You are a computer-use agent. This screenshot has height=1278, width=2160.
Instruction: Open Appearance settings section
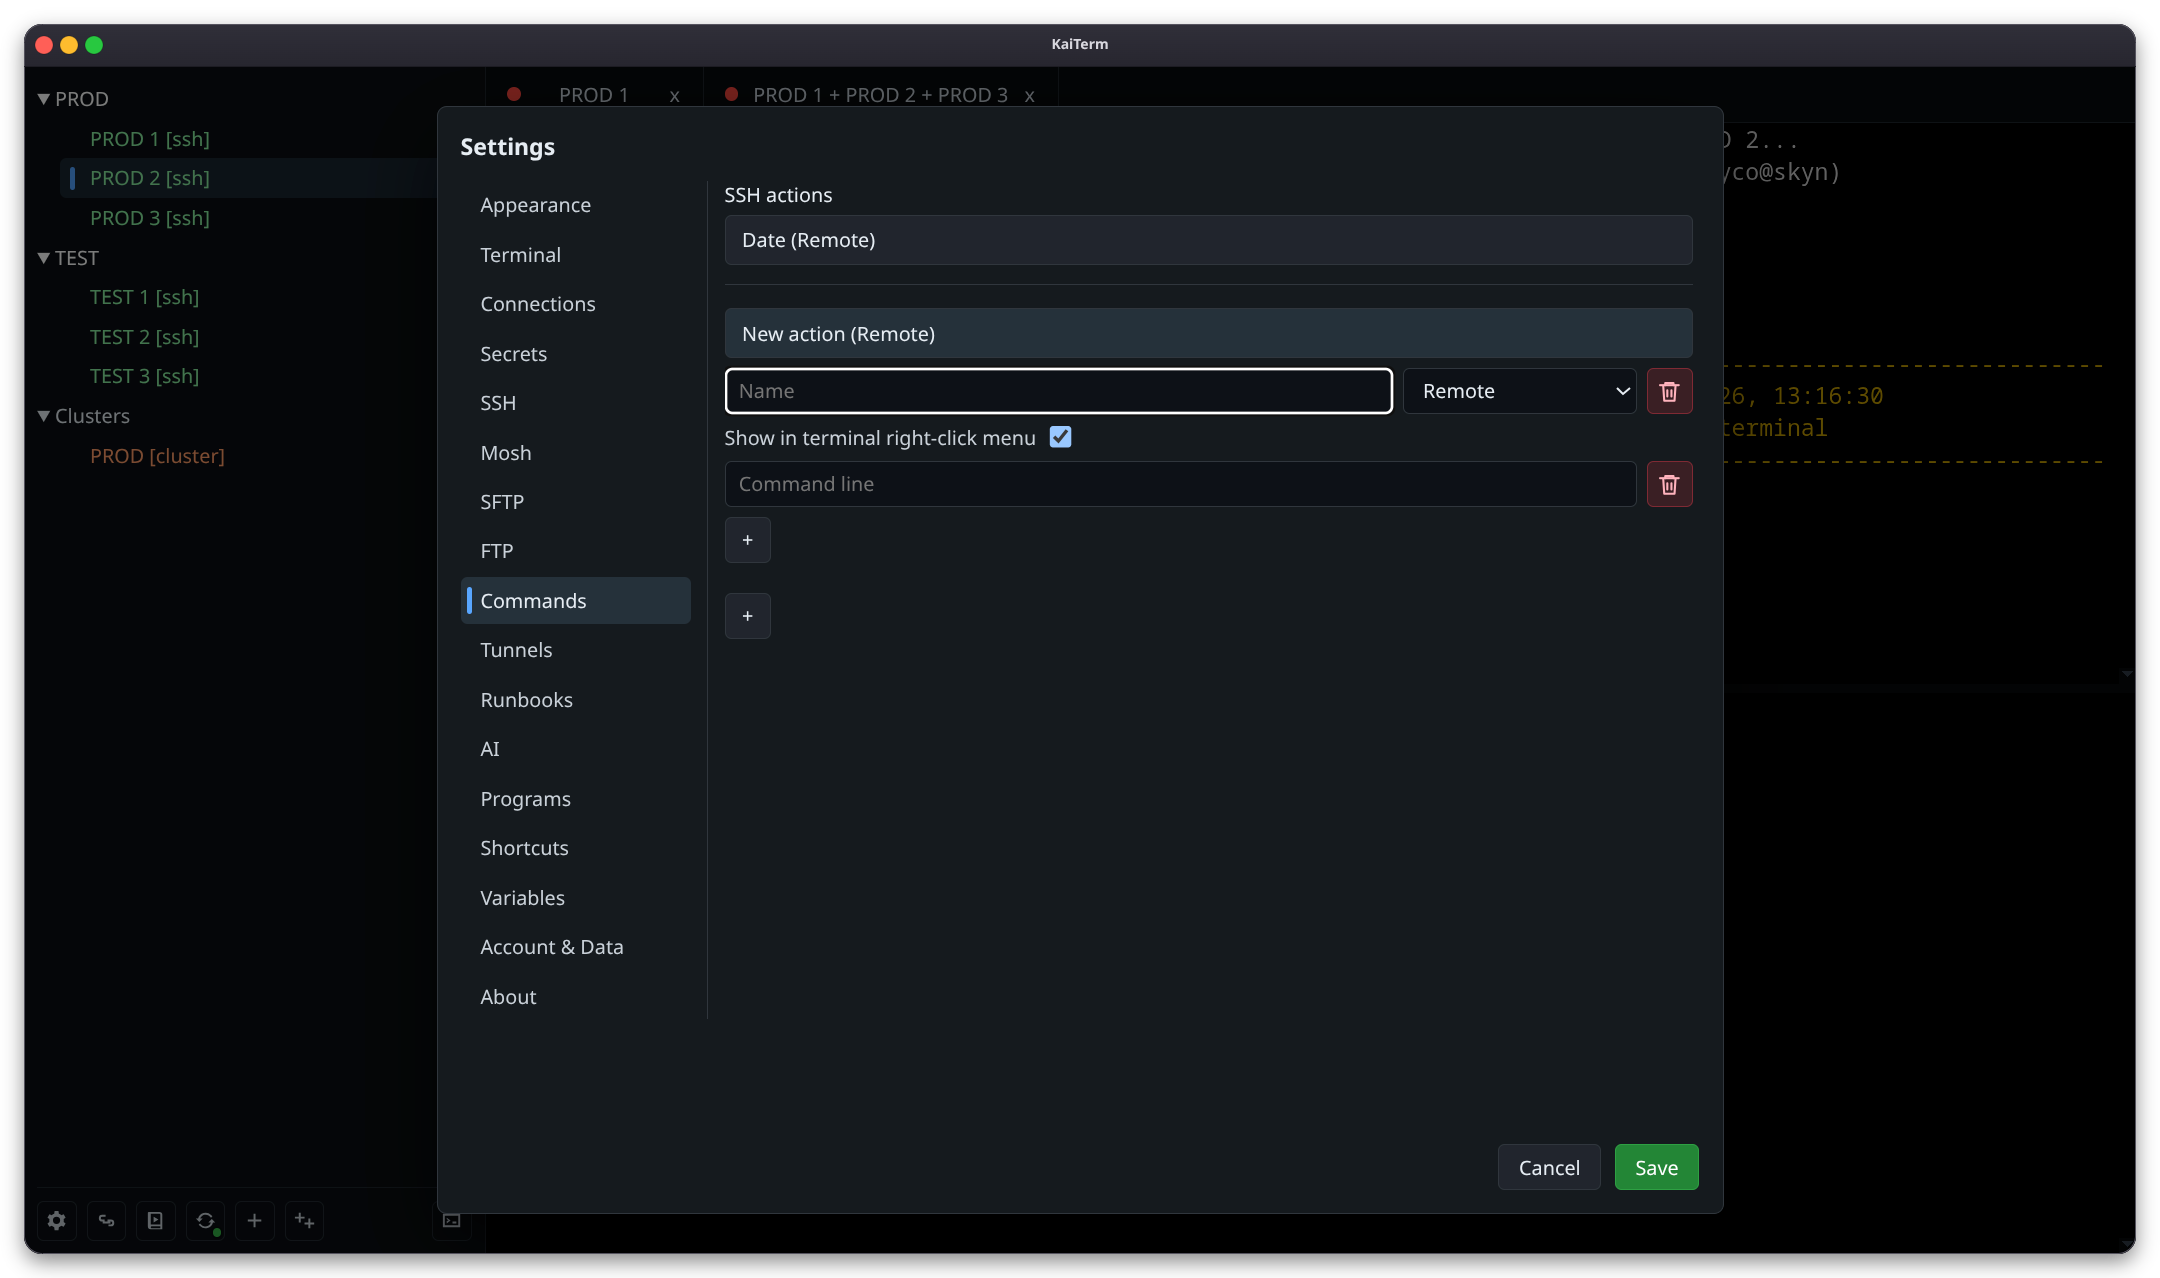576,205
